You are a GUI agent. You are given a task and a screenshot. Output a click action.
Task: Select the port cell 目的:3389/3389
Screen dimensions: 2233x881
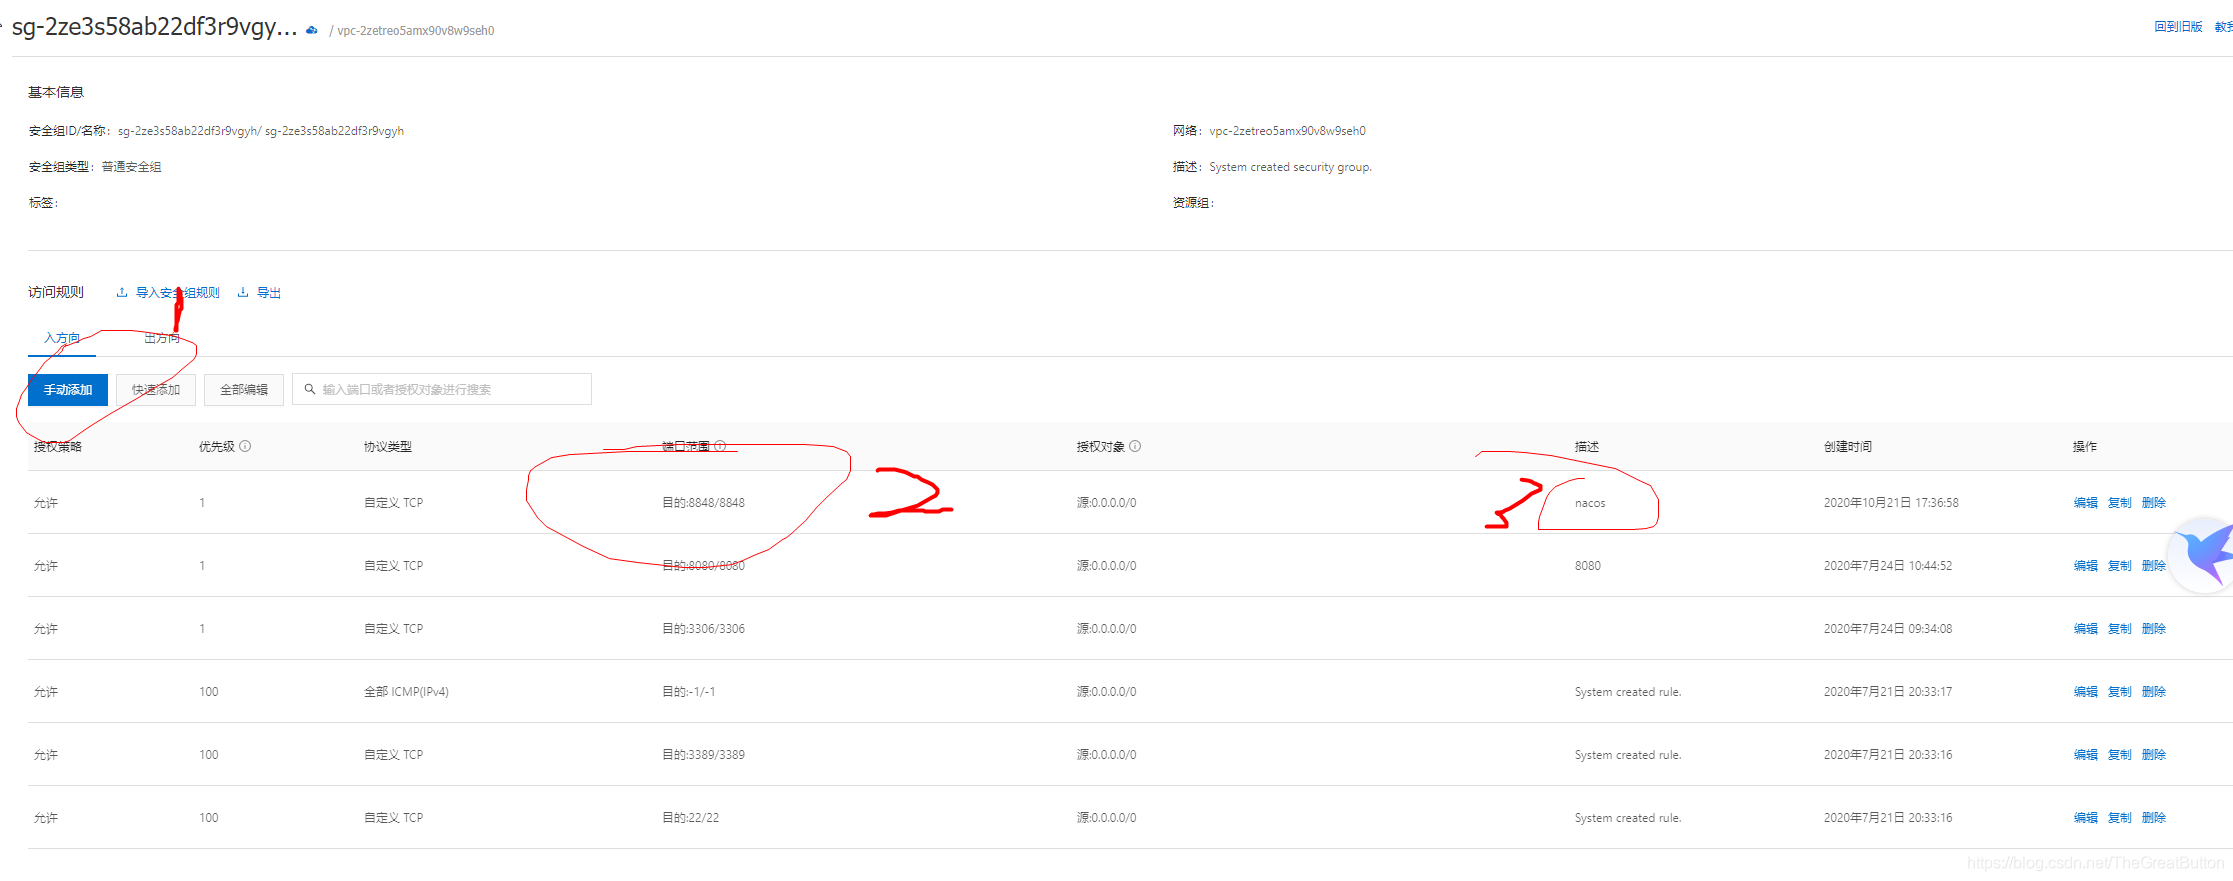(703, 755)
